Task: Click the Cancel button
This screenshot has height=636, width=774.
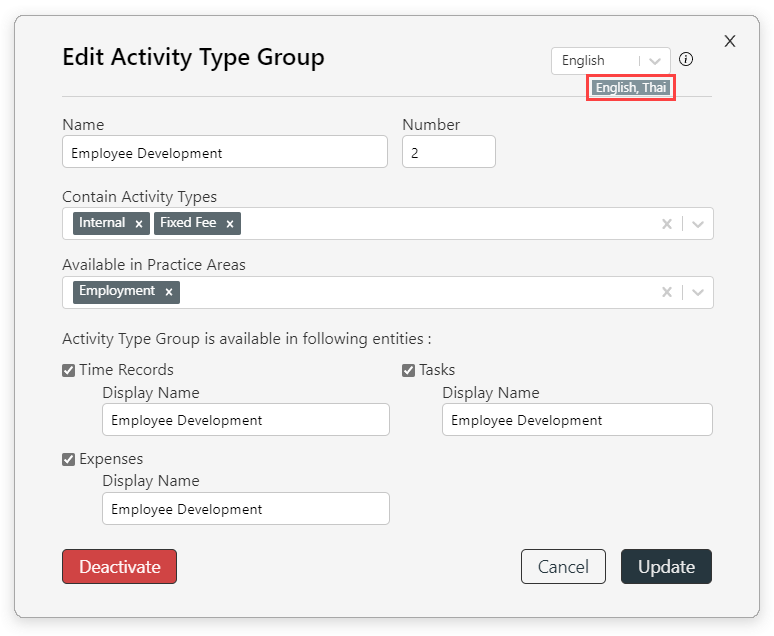Action: point(563,566)
